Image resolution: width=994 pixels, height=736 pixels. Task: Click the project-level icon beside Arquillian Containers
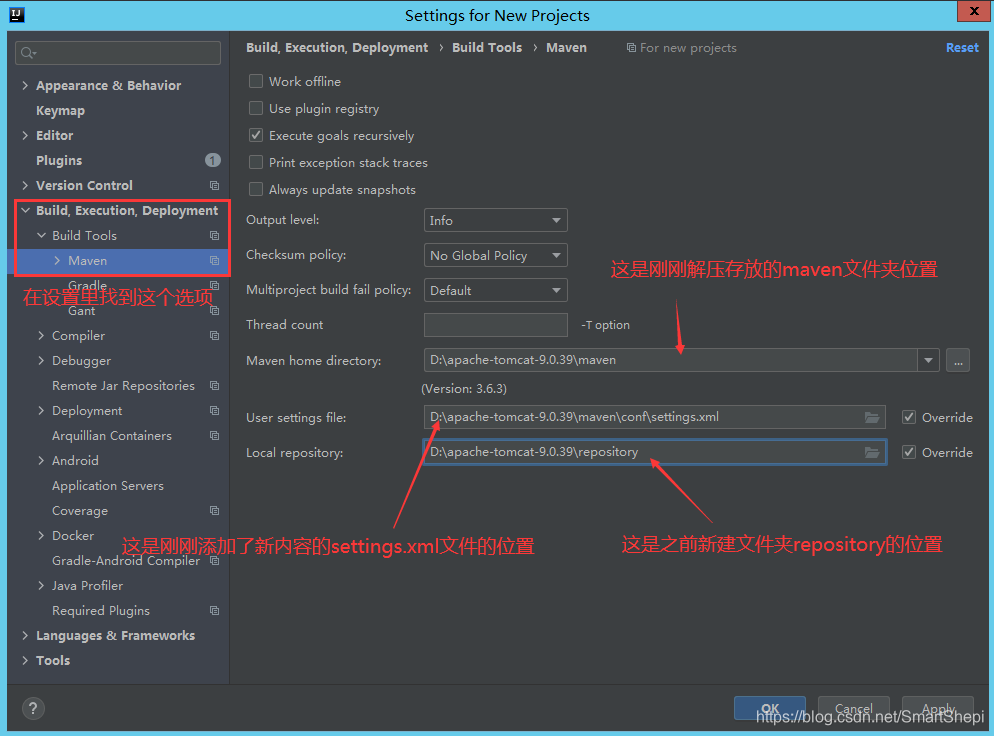tap(214, 436)
